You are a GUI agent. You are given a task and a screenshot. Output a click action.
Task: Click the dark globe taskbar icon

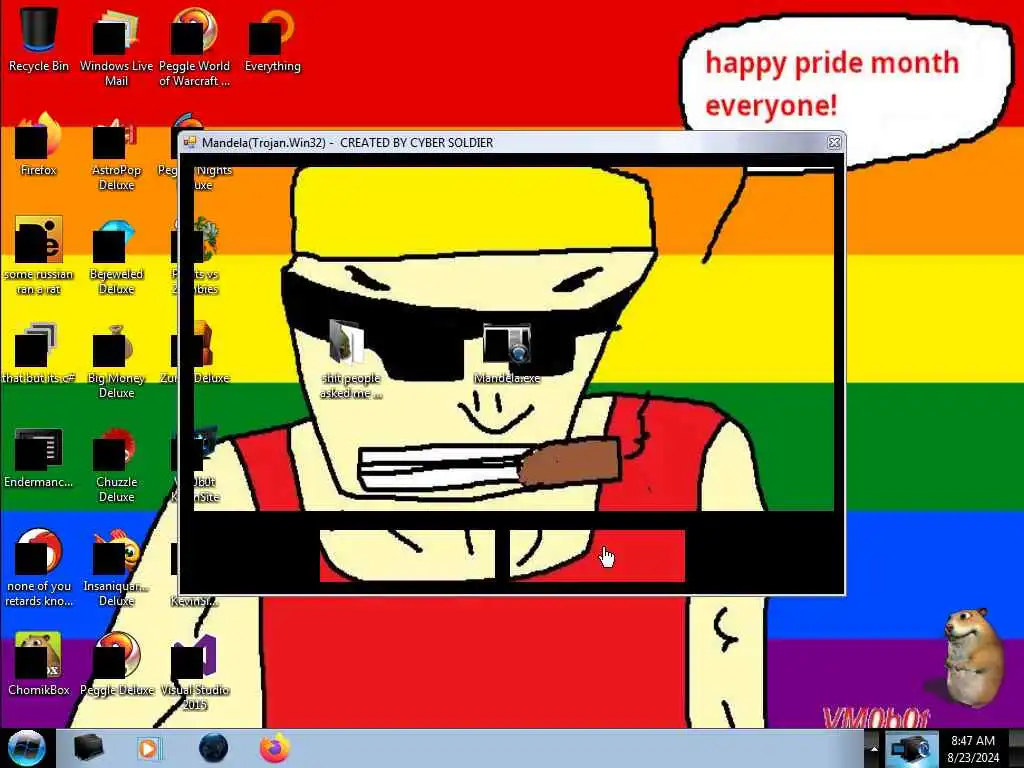[x=214, y=748]
